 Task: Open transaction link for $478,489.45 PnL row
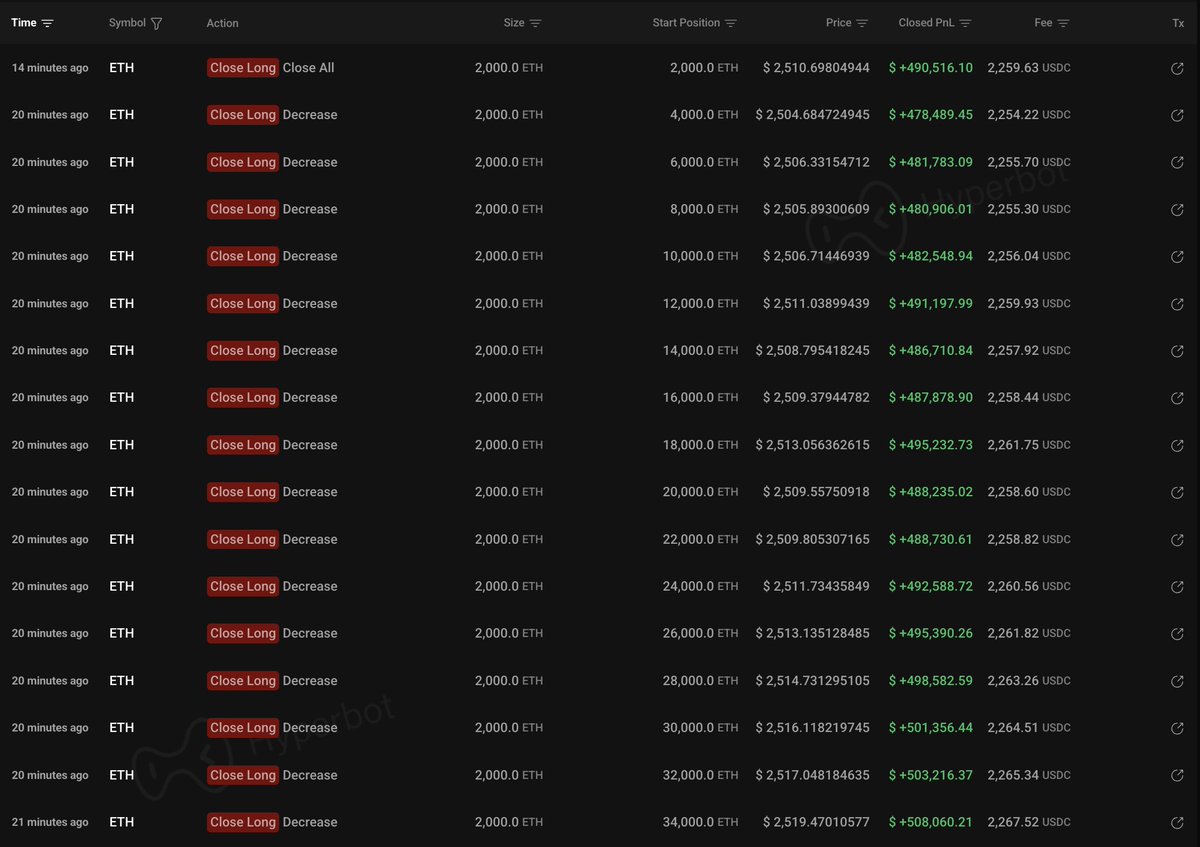[x=1177, y=116]
